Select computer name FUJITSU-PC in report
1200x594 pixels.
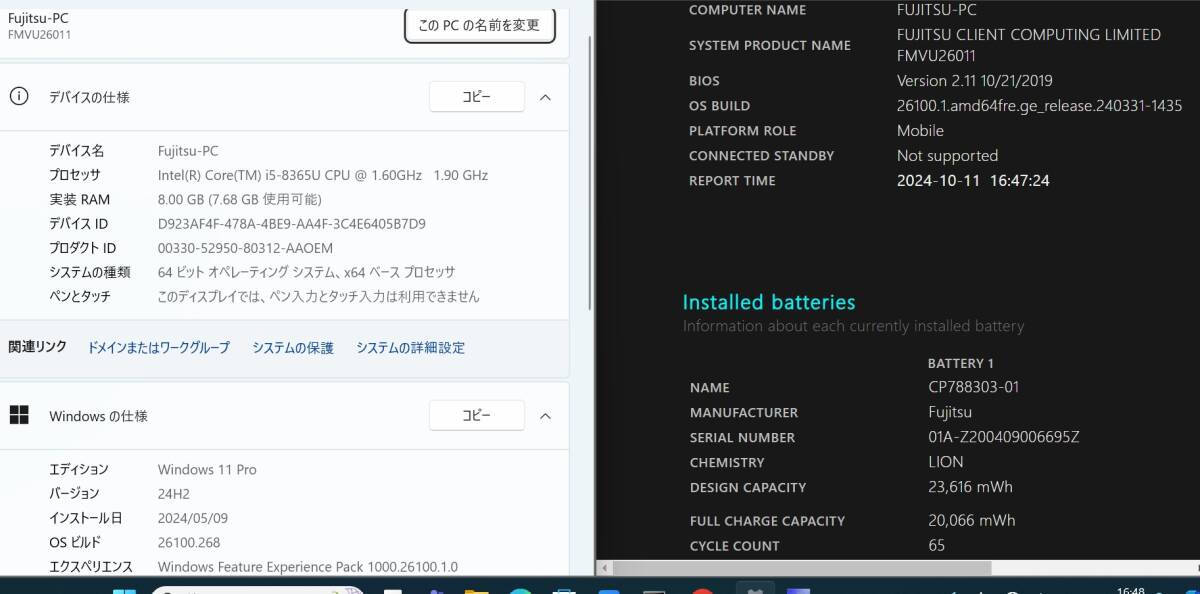[936, 10]
